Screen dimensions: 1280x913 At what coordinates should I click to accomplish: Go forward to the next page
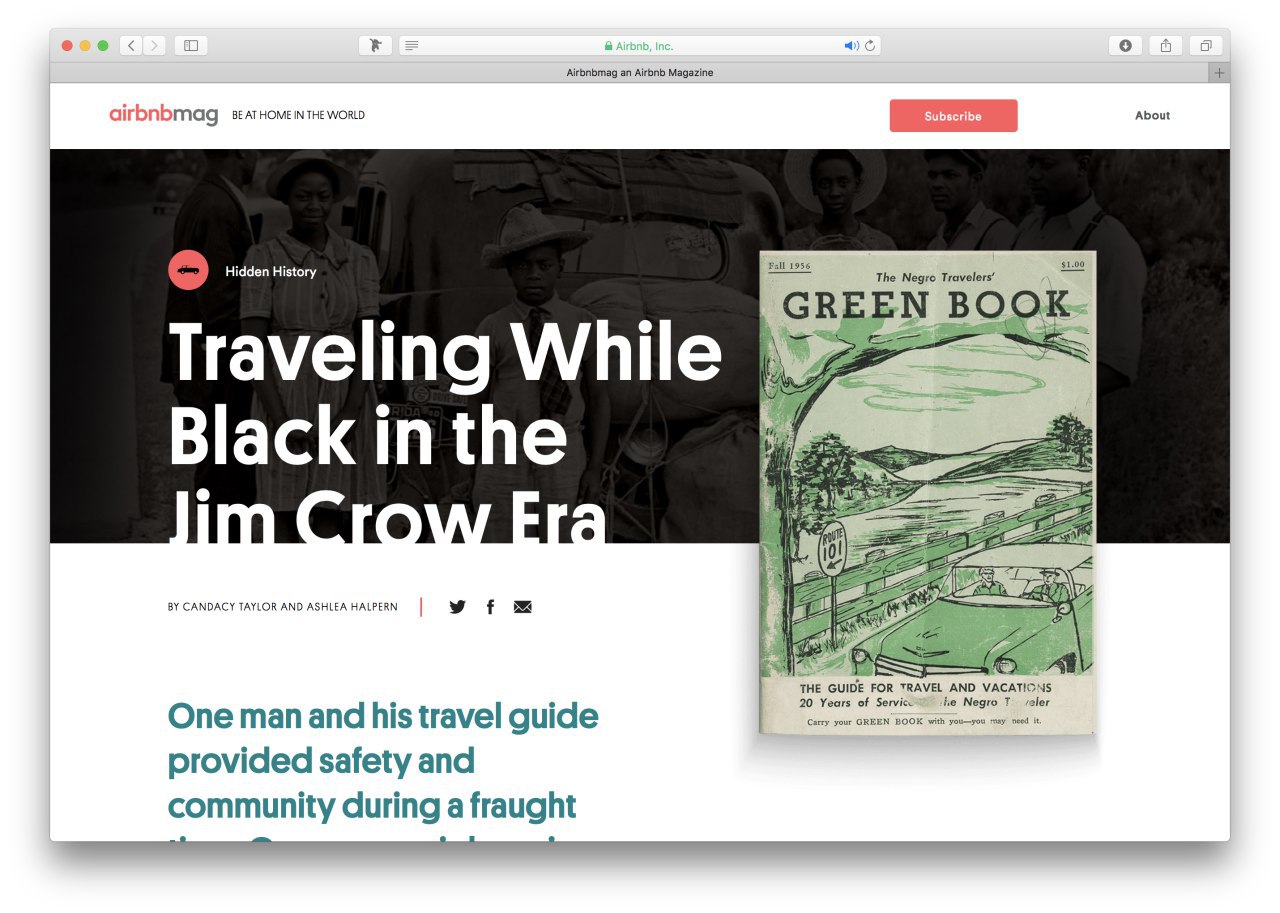click(x=154, y=45)
